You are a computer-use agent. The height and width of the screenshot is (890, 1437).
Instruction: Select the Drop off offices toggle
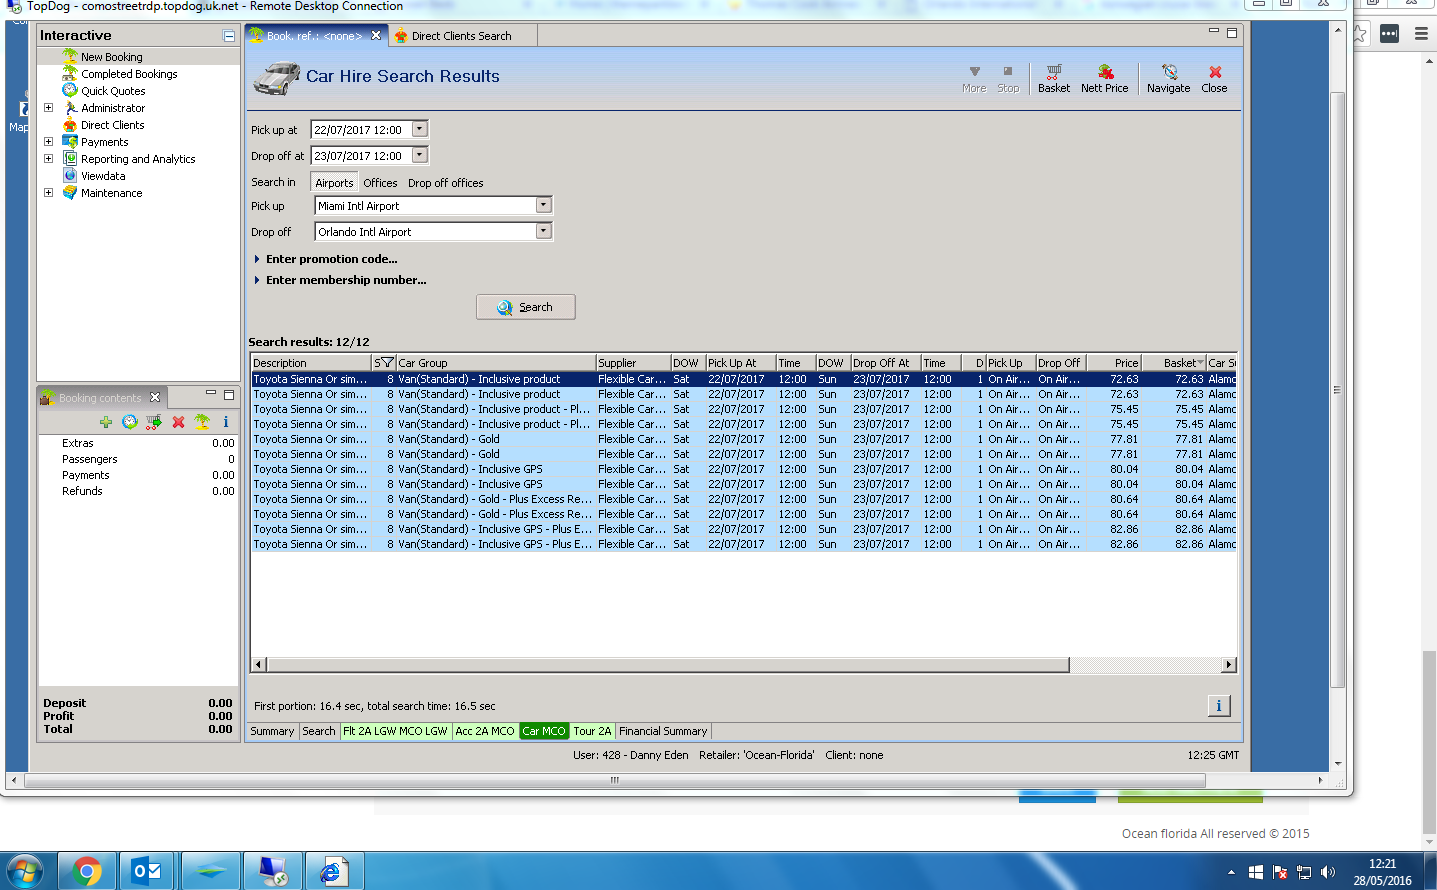445,183
